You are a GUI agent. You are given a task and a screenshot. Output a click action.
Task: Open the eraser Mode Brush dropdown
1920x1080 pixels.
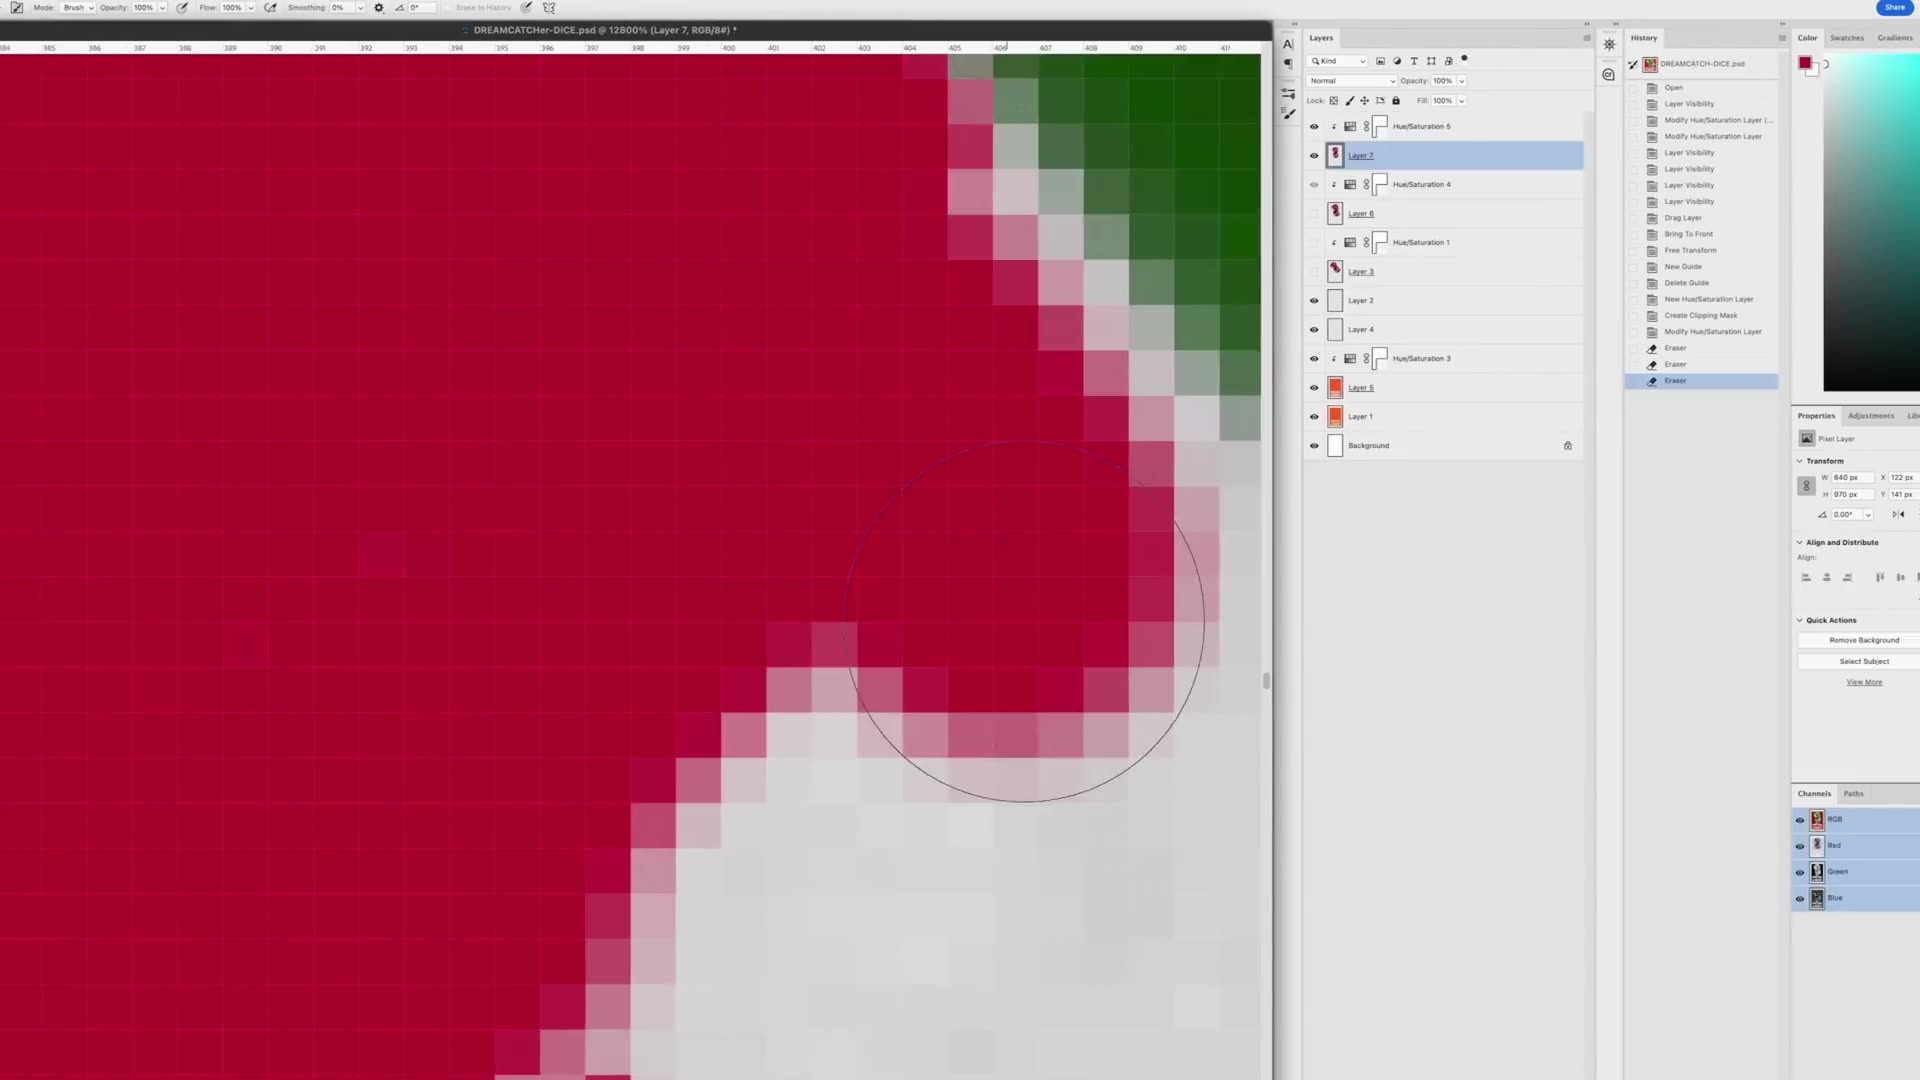tap(78, 8)
